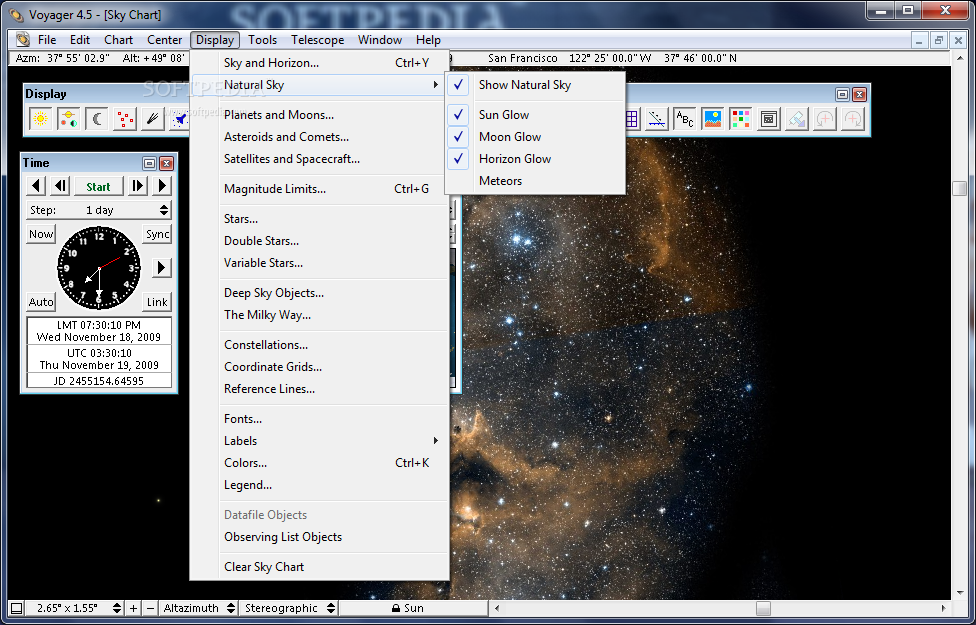Click the last grayed crosshair rotate icon
The height and width of the screenshot is (625, 976).
(x=853, y=118)
